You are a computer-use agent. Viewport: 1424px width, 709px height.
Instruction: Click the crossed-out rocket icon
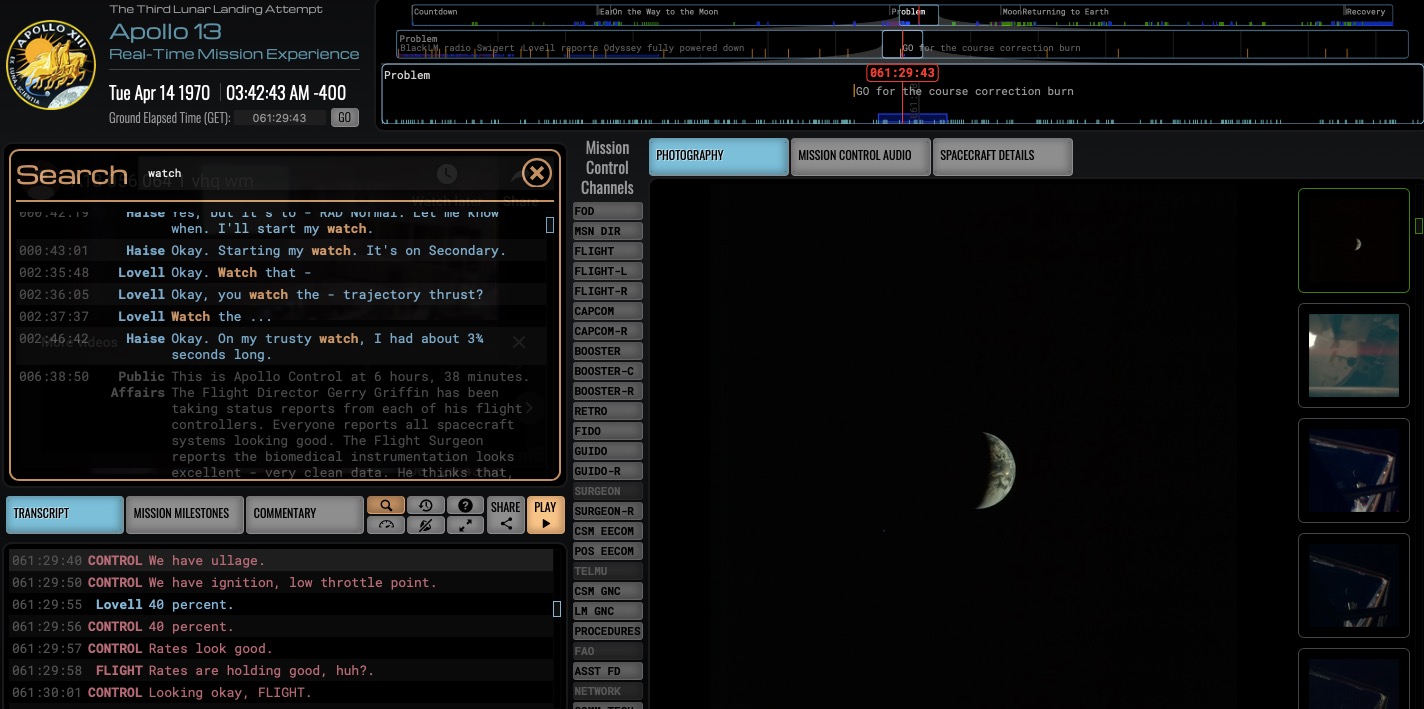pos(426,525)
